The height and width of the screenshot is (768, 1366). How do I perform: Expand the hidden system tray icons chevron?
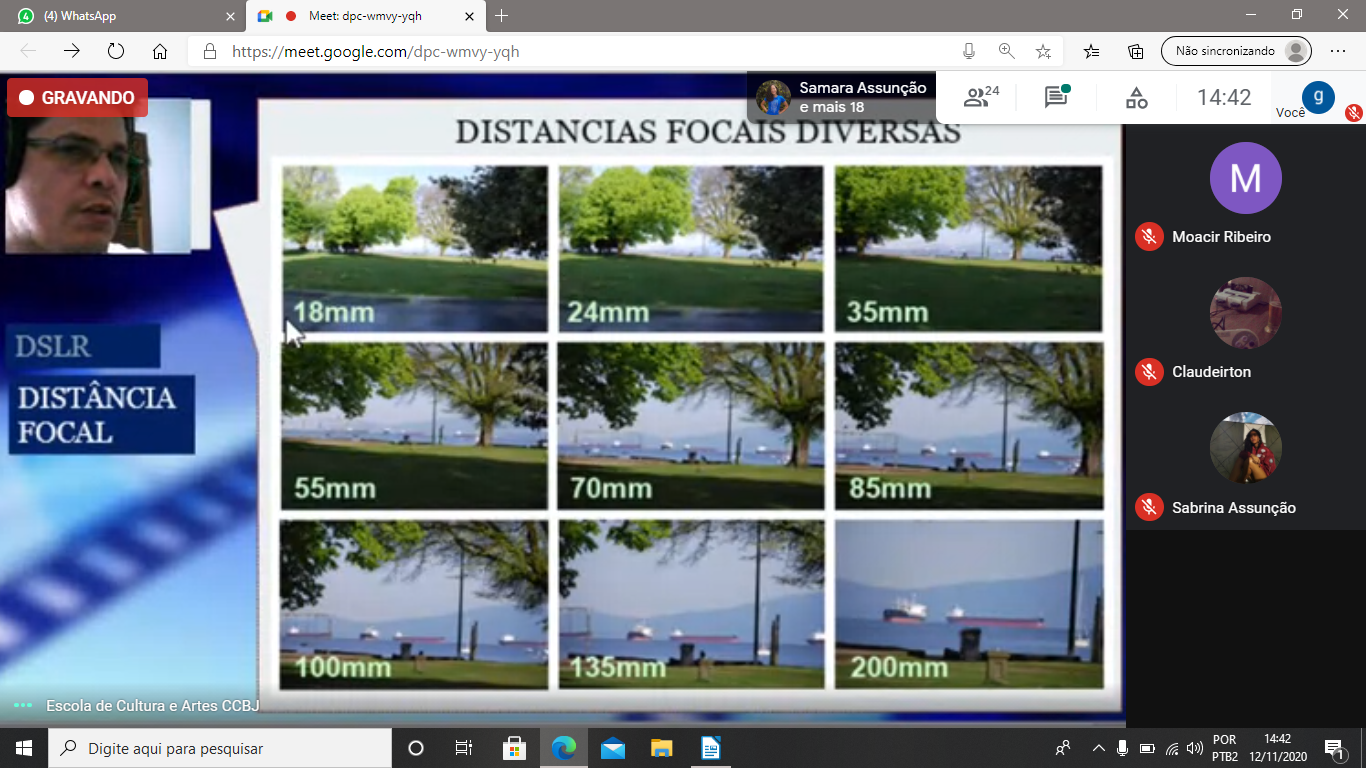pos(1098,748)
